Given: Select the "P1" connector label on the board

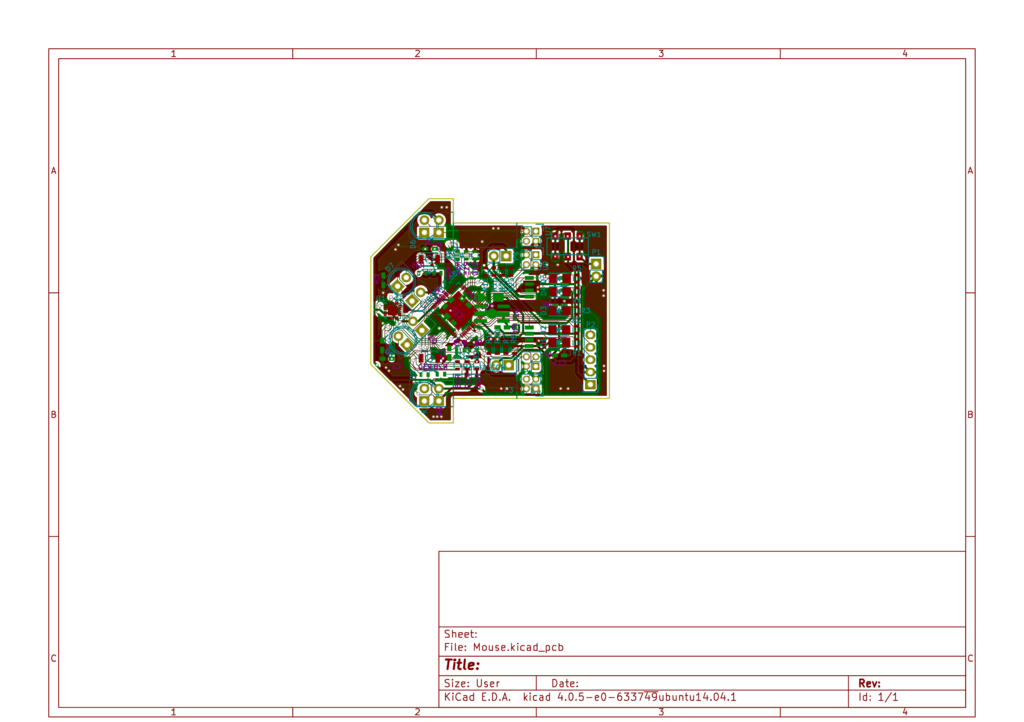Looking at the screenshot, I should click(596, 251).
